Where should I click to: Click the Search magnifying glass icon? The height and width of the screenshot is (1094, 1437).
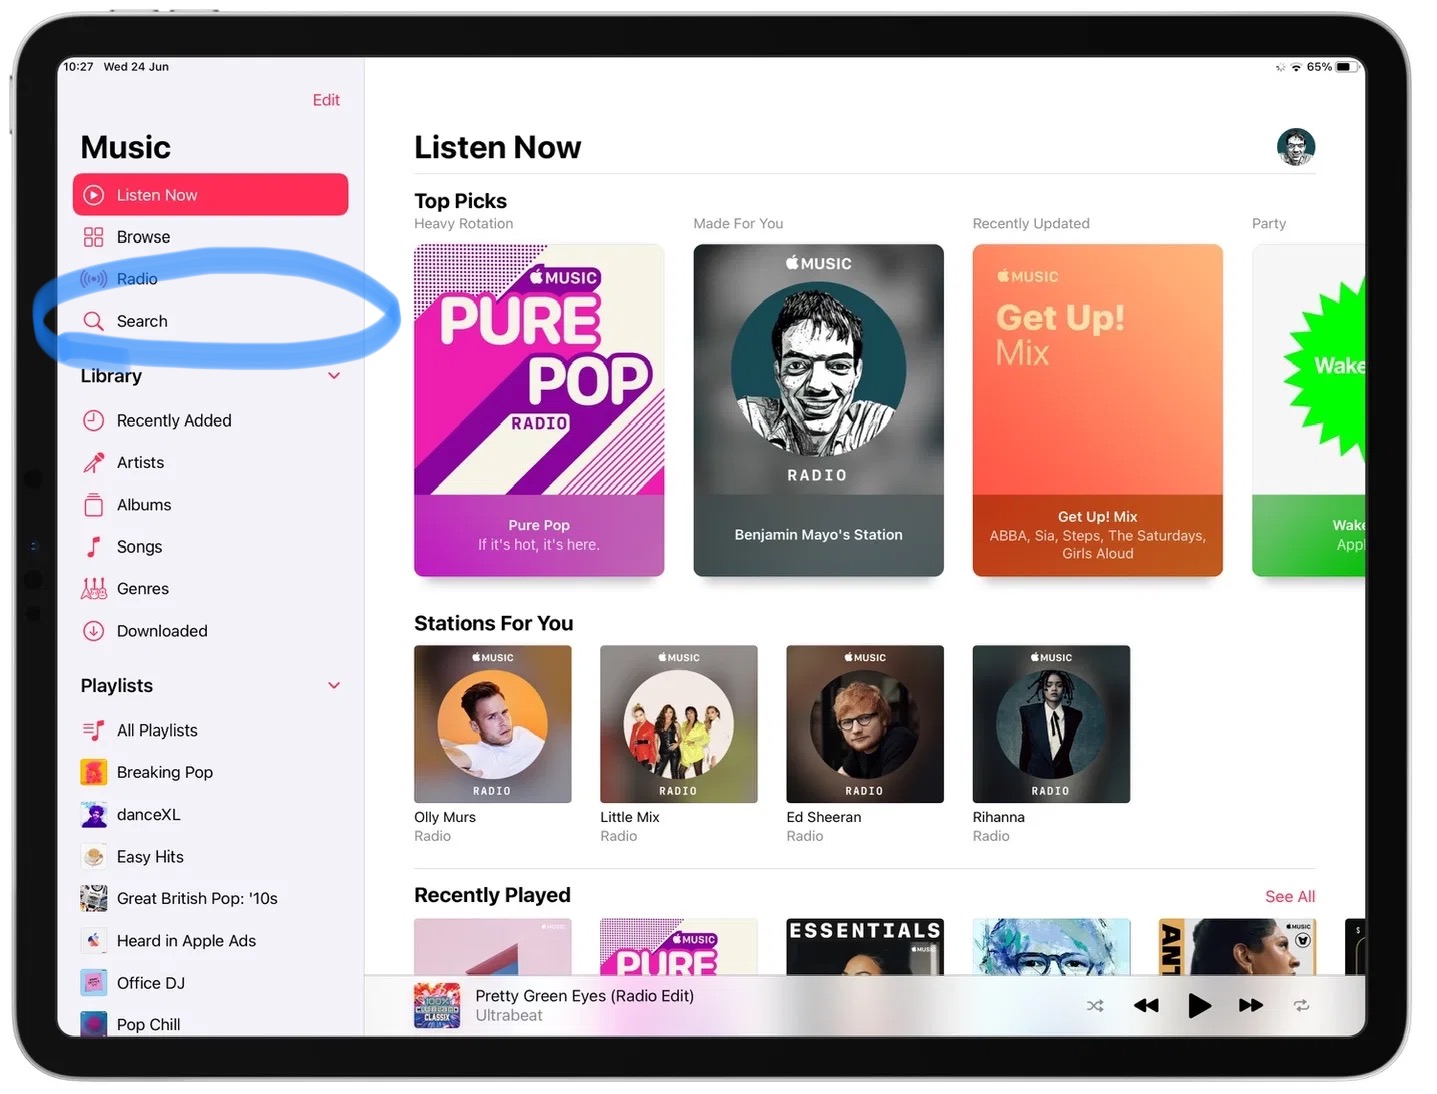(x=93, y=321)
